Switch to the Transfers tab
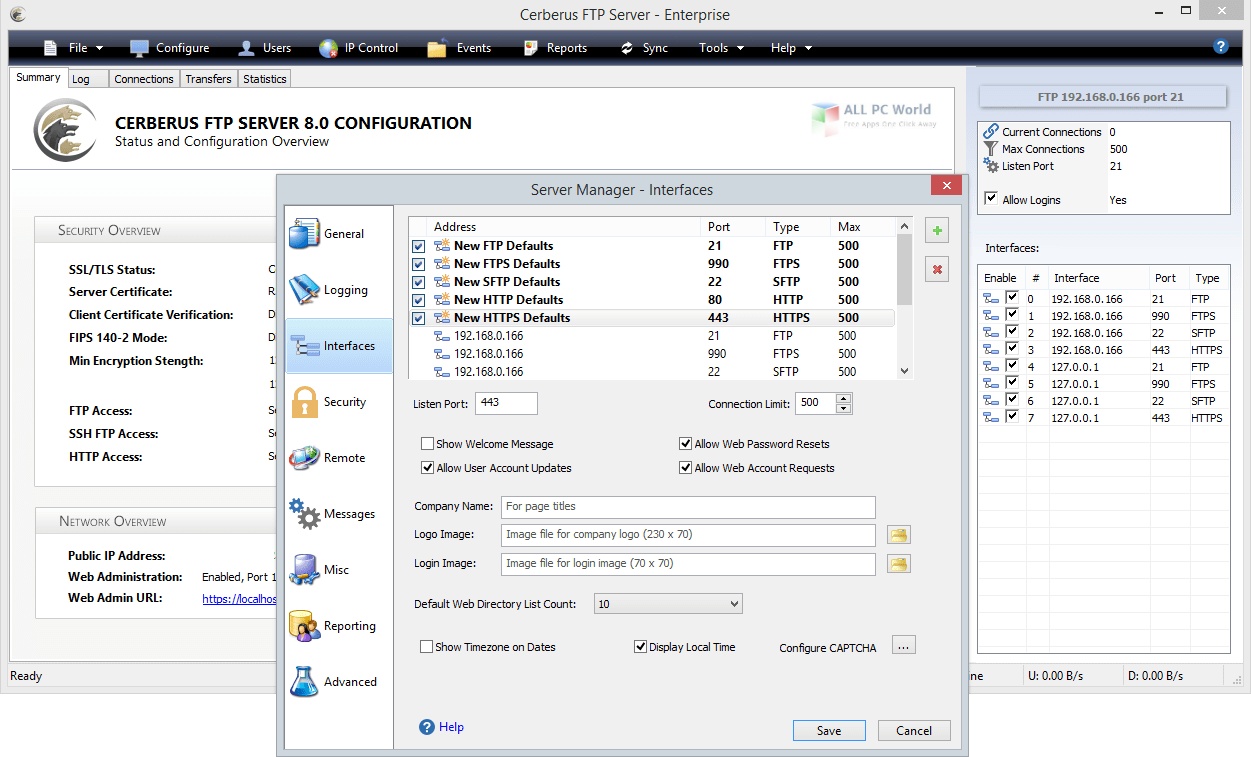 pyautogui.click(x=209, y=79)
